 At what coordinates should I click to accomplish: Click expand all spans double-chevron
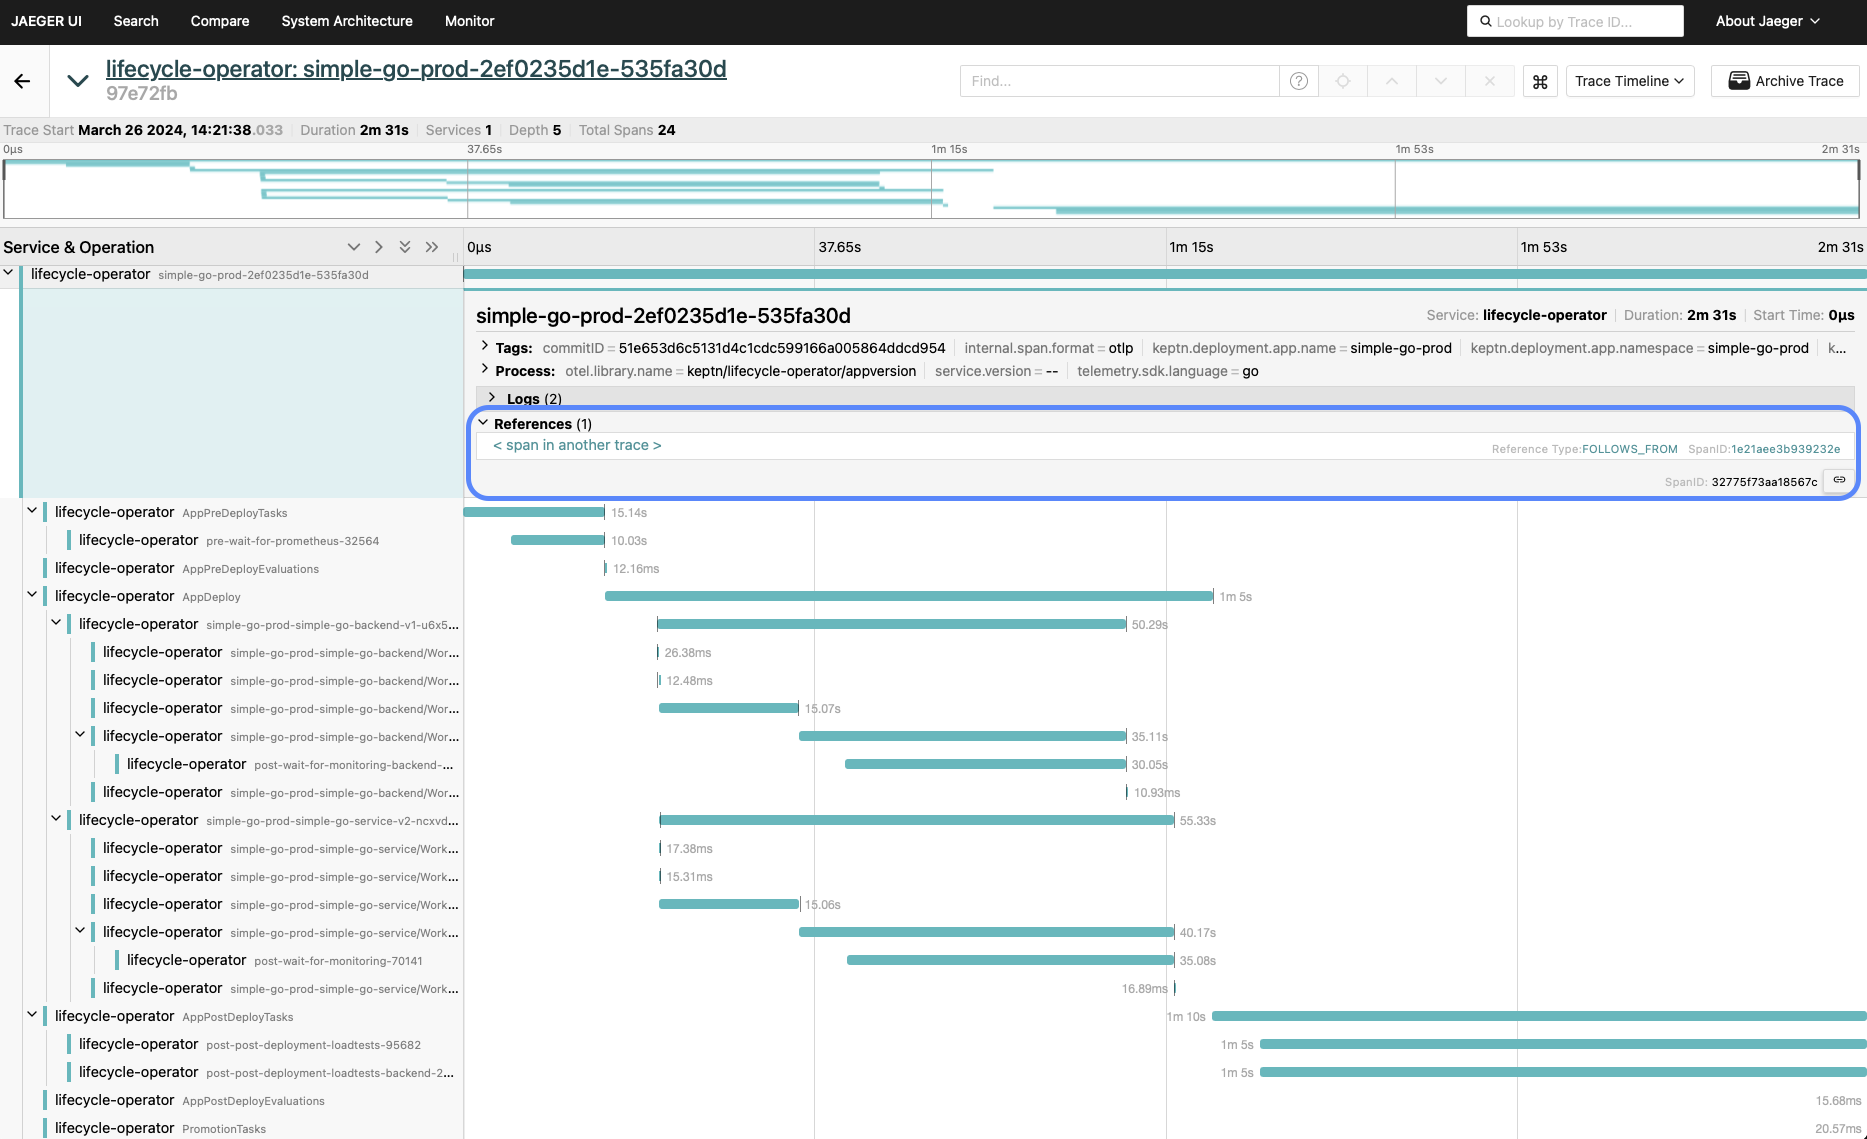[405, 247]
